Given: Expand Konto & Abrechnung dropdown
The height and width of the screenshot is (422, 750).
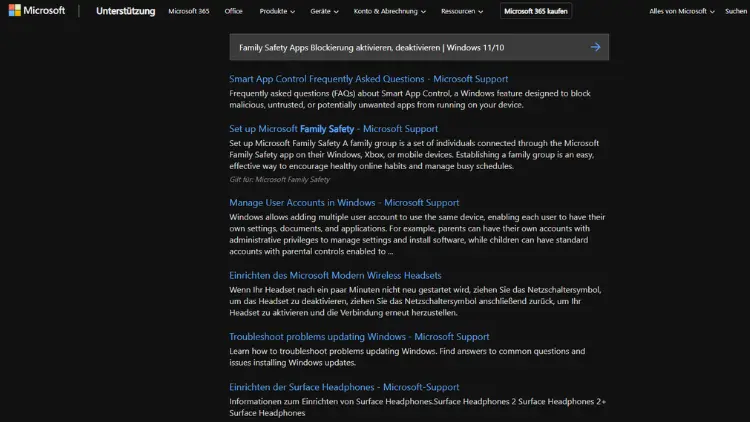Looking at the screenshot, I should click(389, 11).
